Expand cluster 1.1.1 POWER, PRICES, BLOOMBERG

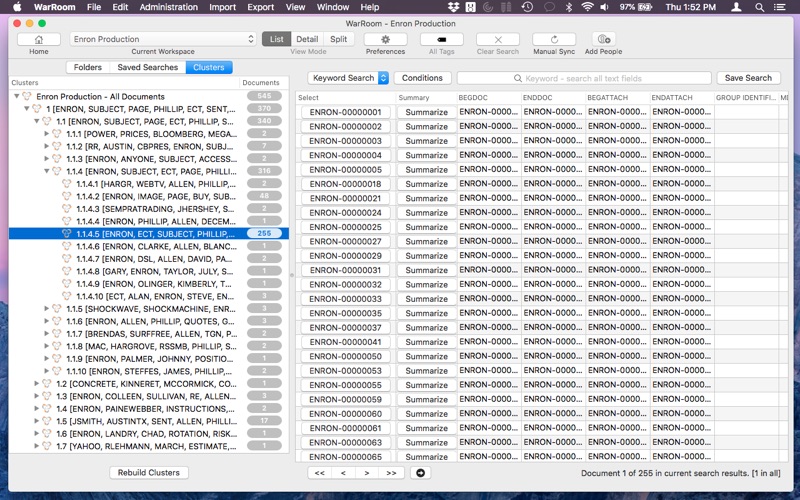point(46,134)
